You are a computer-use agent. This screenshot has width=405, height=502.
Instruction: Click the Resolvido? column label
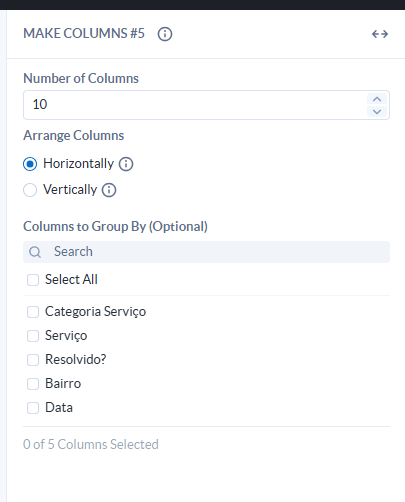(76, 360)
